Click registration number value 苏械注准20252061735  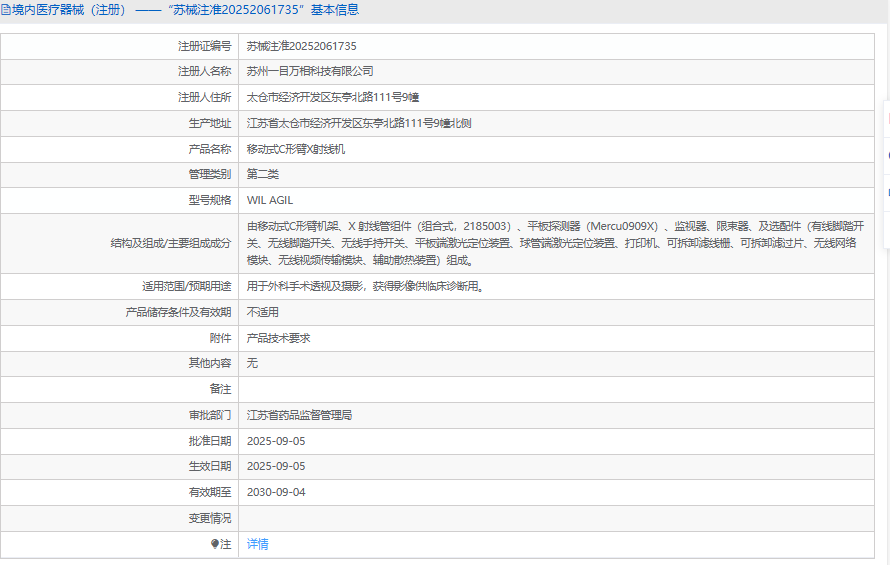pos(302,46)
